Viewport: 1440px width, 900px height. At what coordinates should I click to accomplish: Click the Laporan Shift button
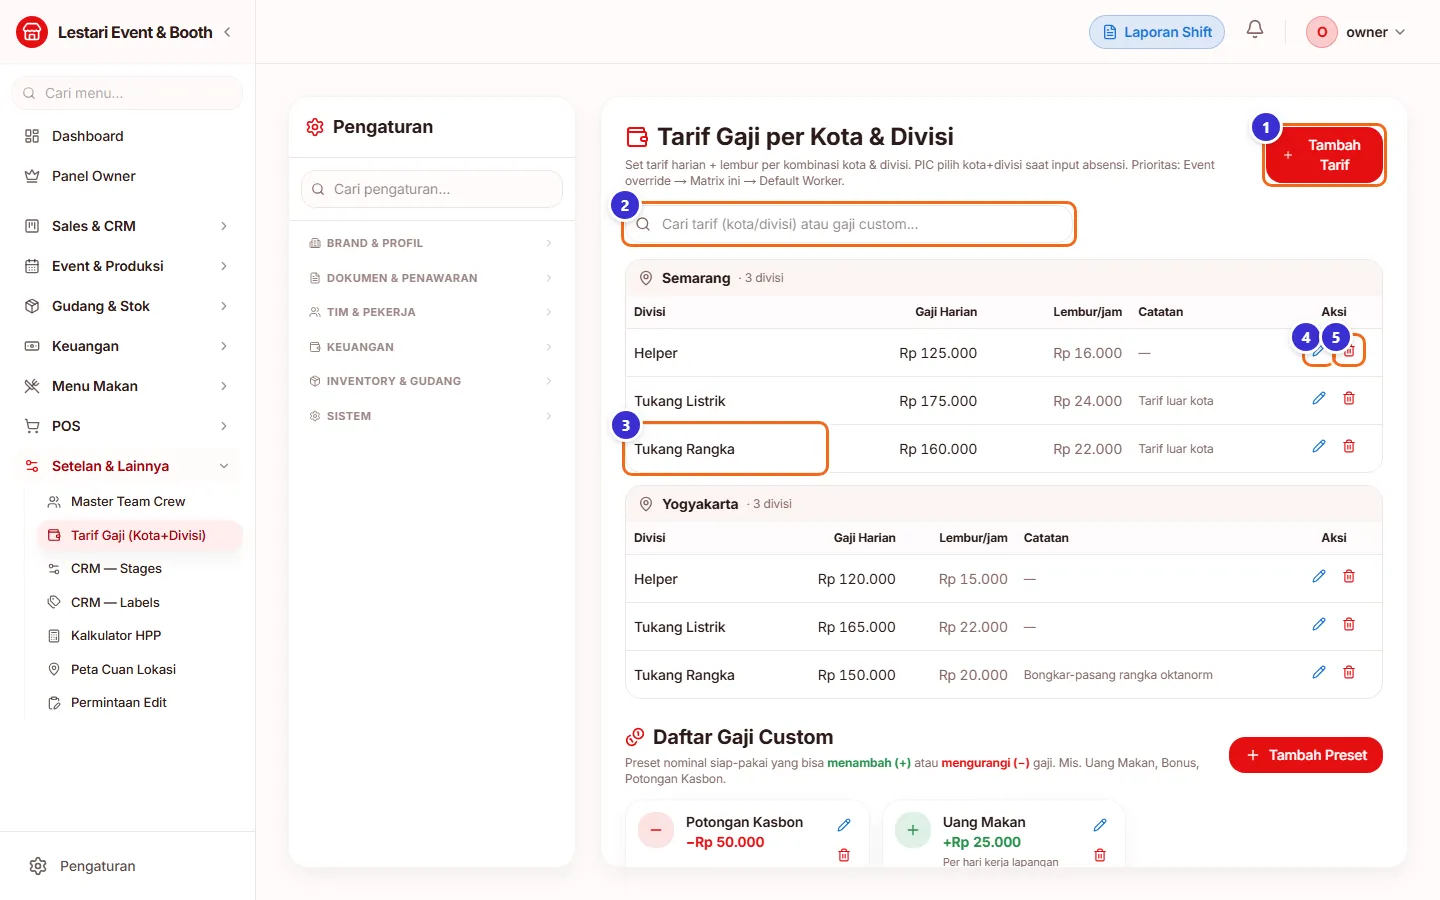[x=1157, y=32]
